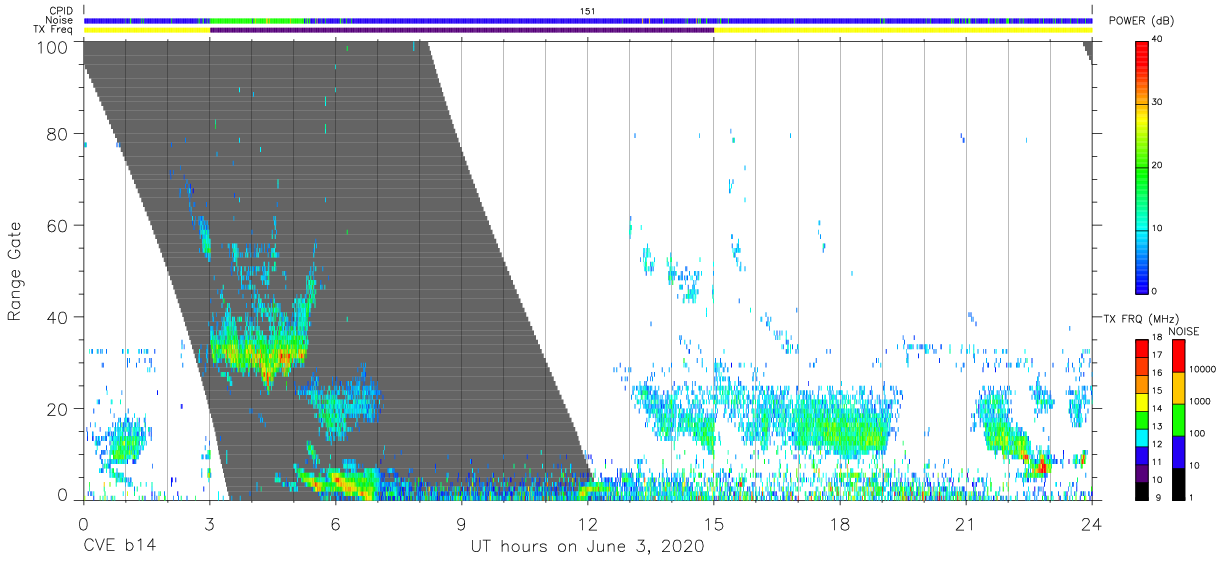The height and width of the screenshot is (567, 1228).
Task: Click the 6 tick on UT hours axis
Action: click(335, 524)
